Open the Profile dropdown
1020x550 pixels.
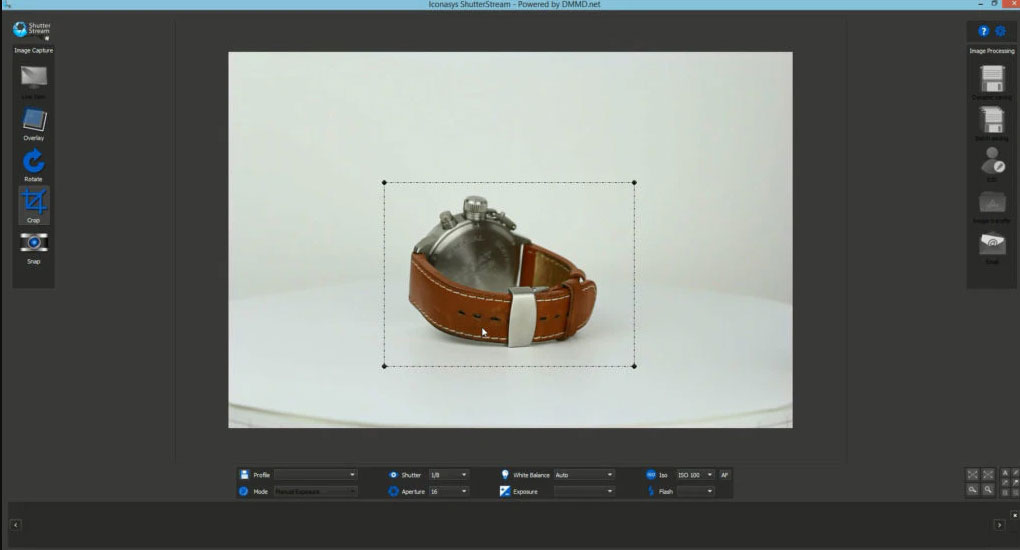[315, 474]
